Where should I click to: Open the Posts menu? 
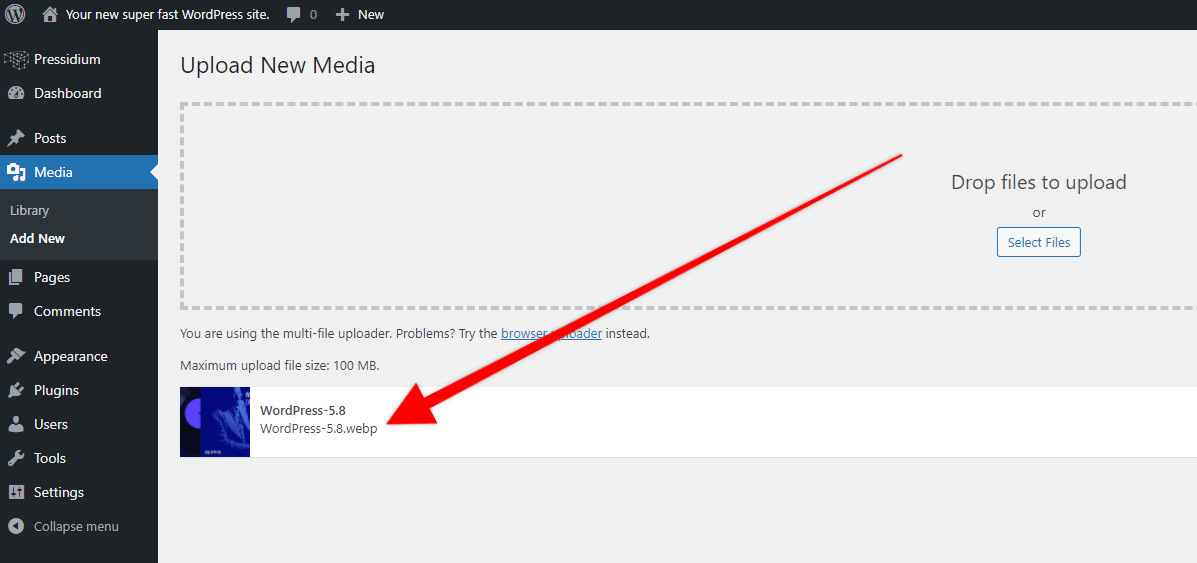point(79,138)
